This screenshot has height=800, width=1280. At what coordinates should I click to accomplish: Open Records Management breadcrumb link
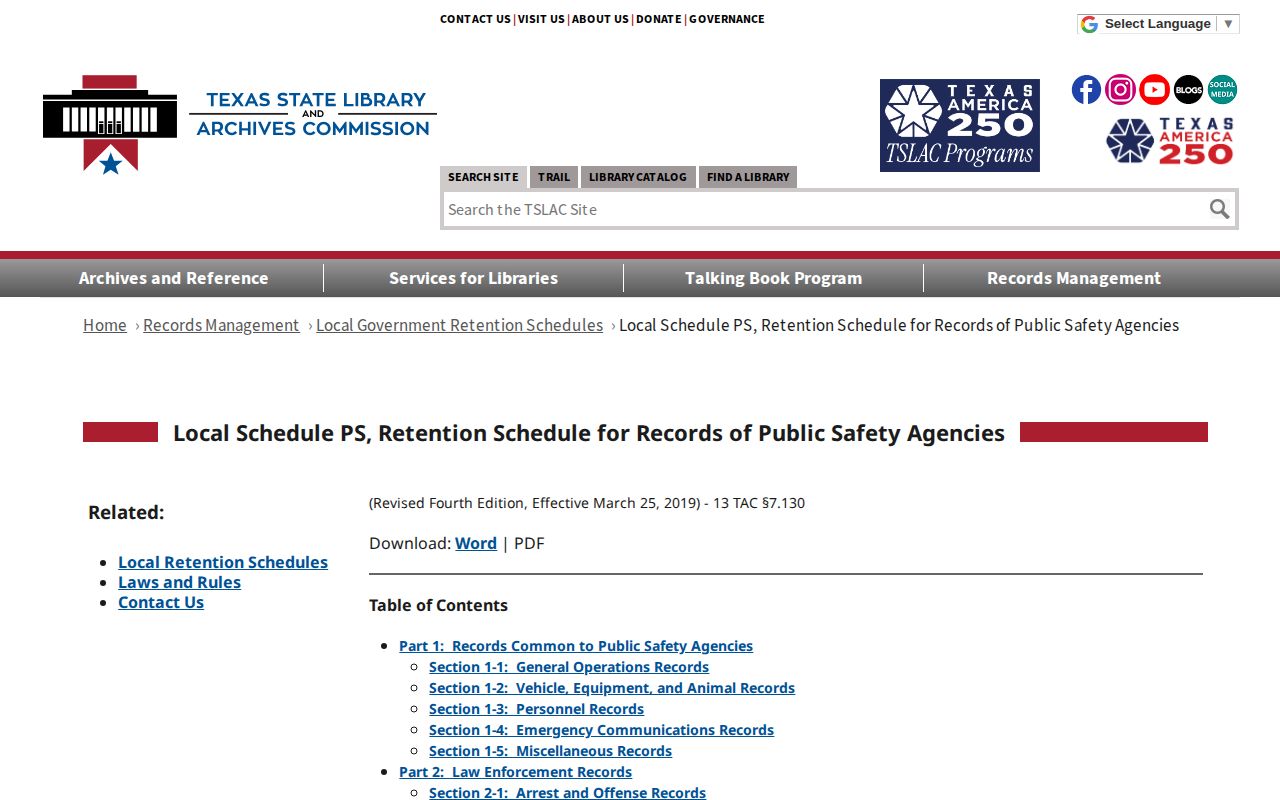221,325
